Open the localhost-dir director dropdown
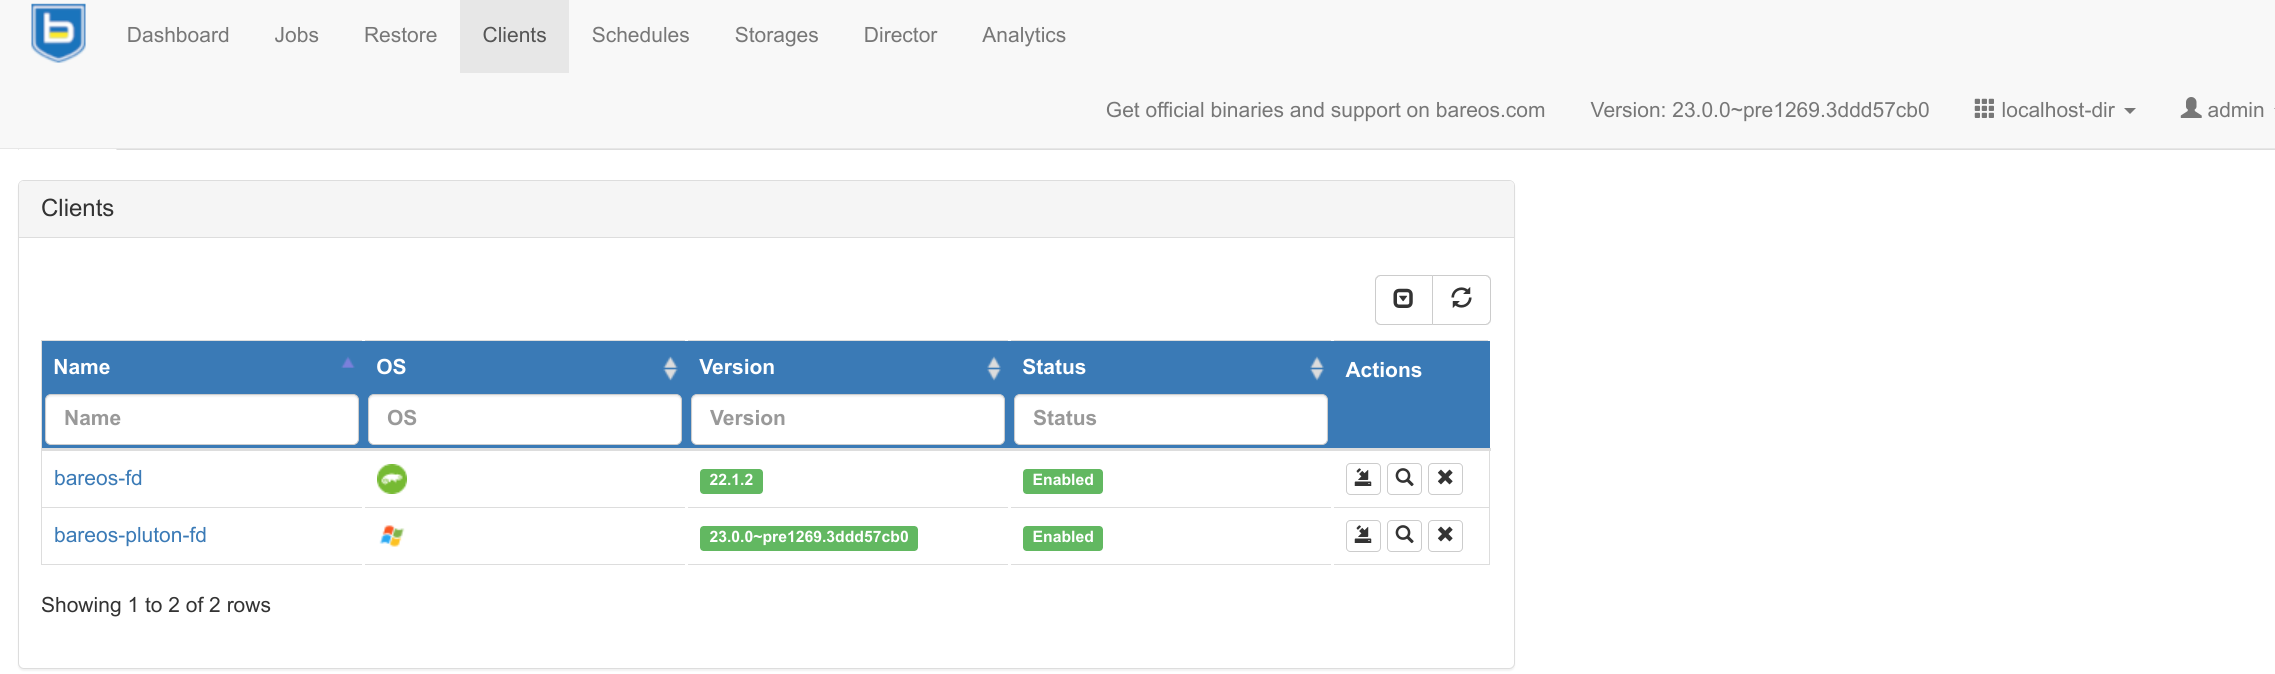This screenshot has width=2275, height=674. (2055, 110)
